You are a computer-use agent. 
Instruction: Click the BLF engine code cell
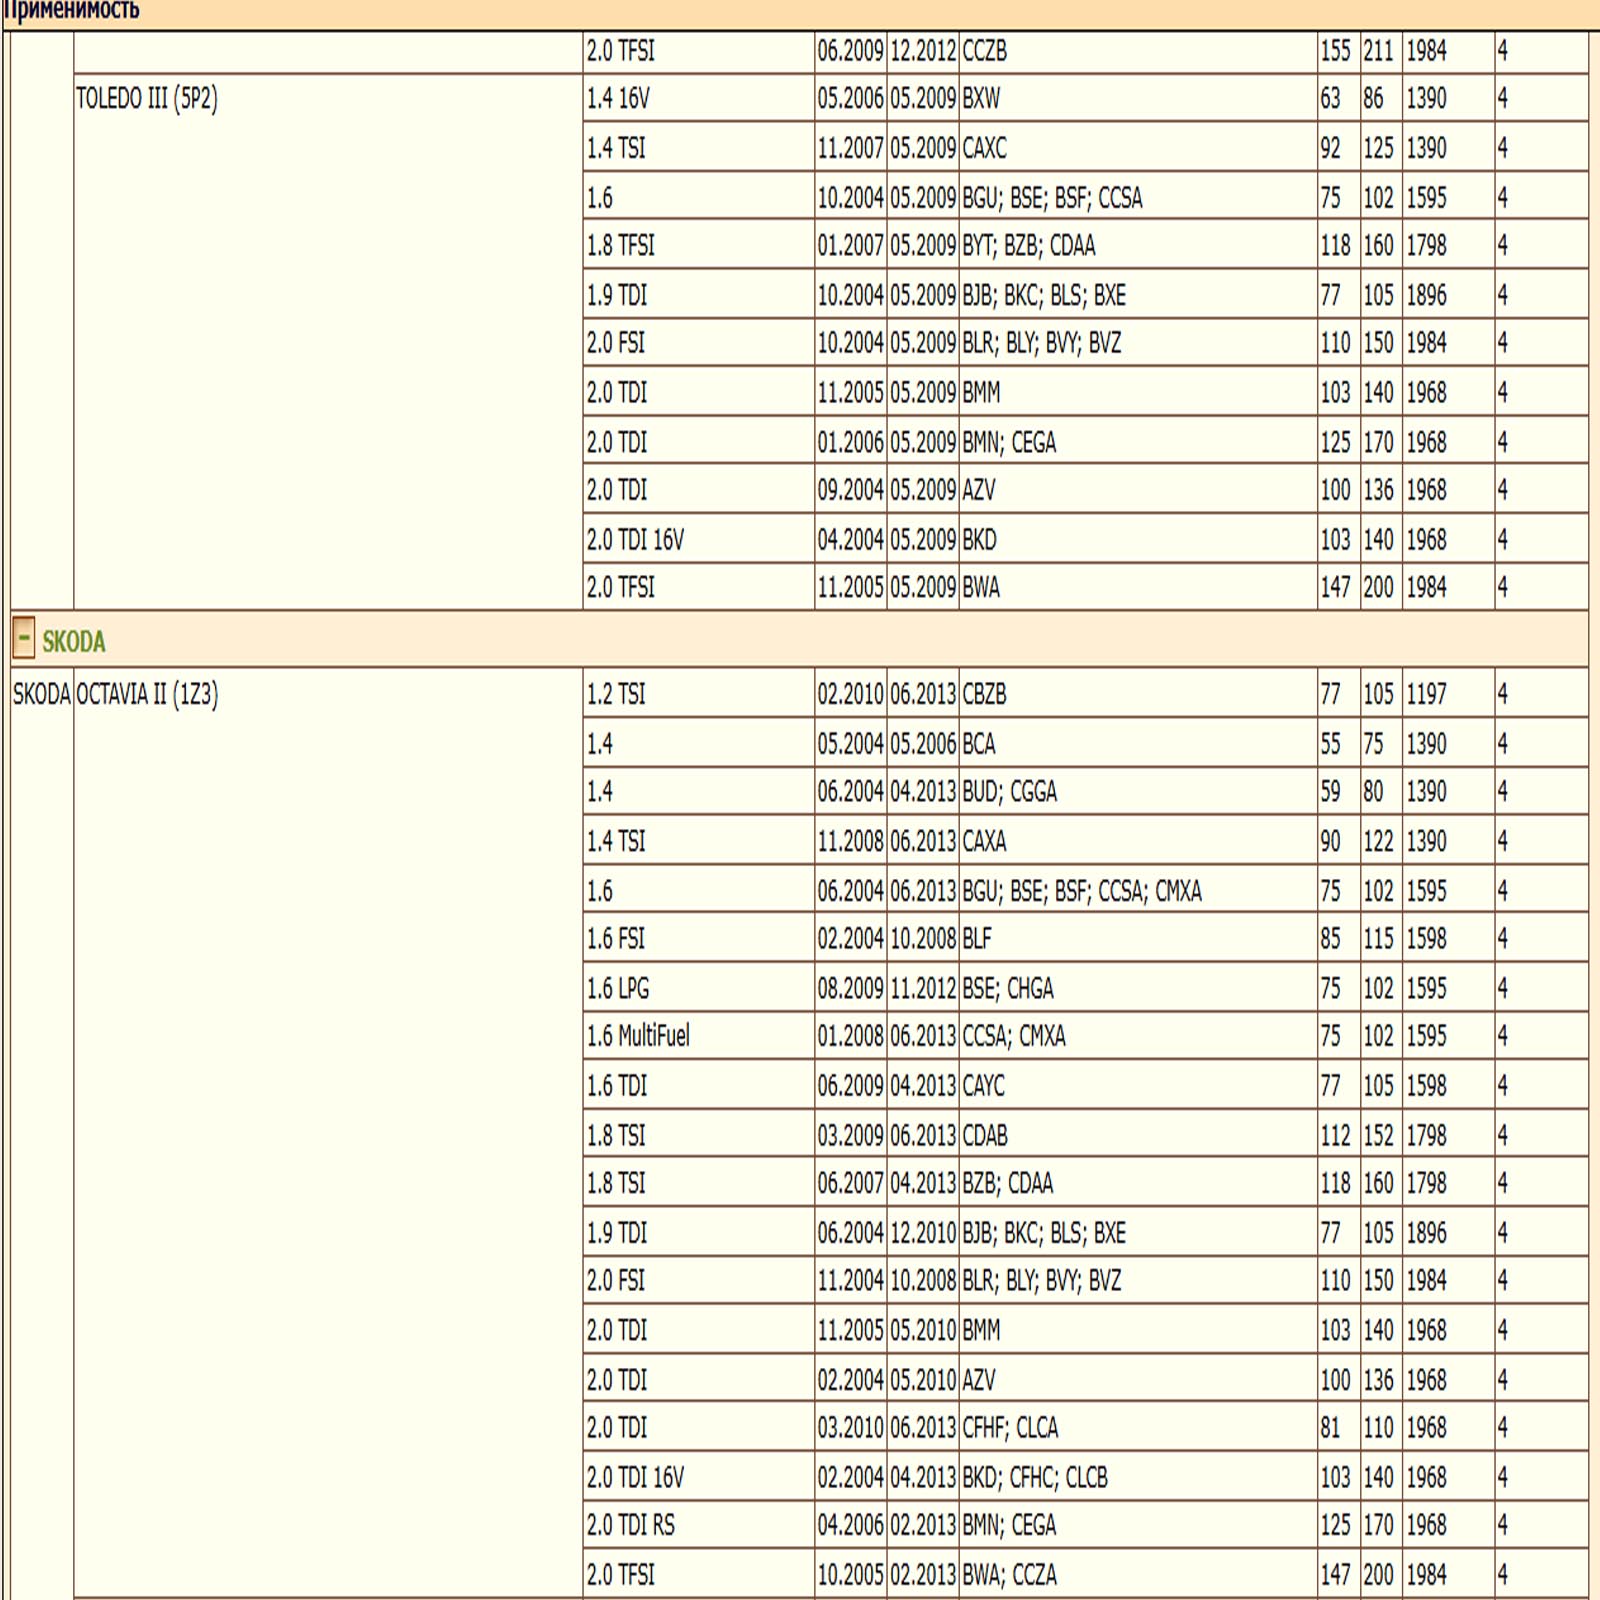coord(977,939)
